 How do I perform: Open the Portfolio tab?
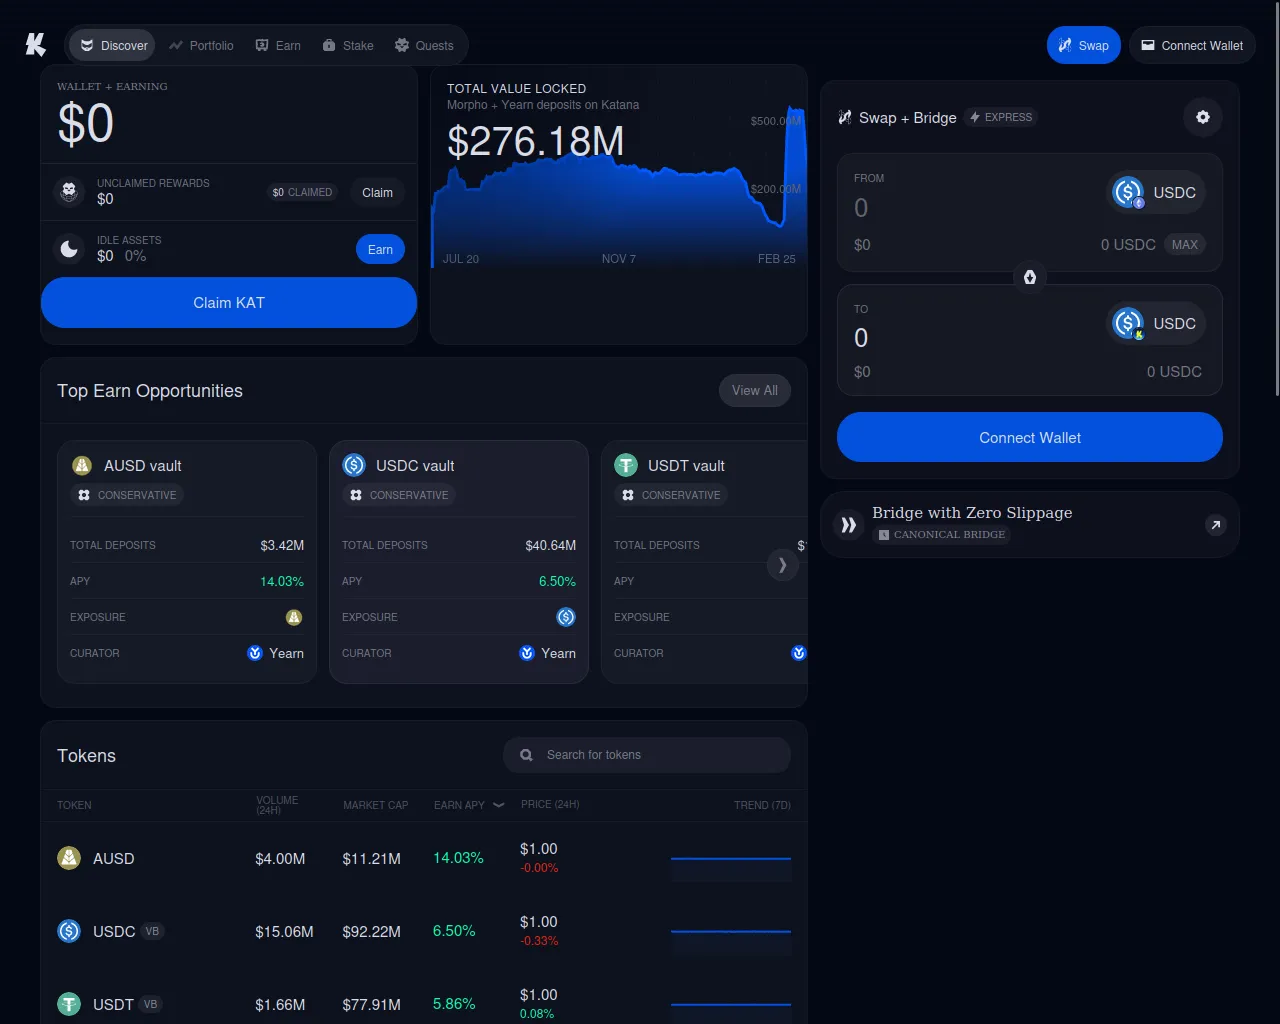click(201, 45)
